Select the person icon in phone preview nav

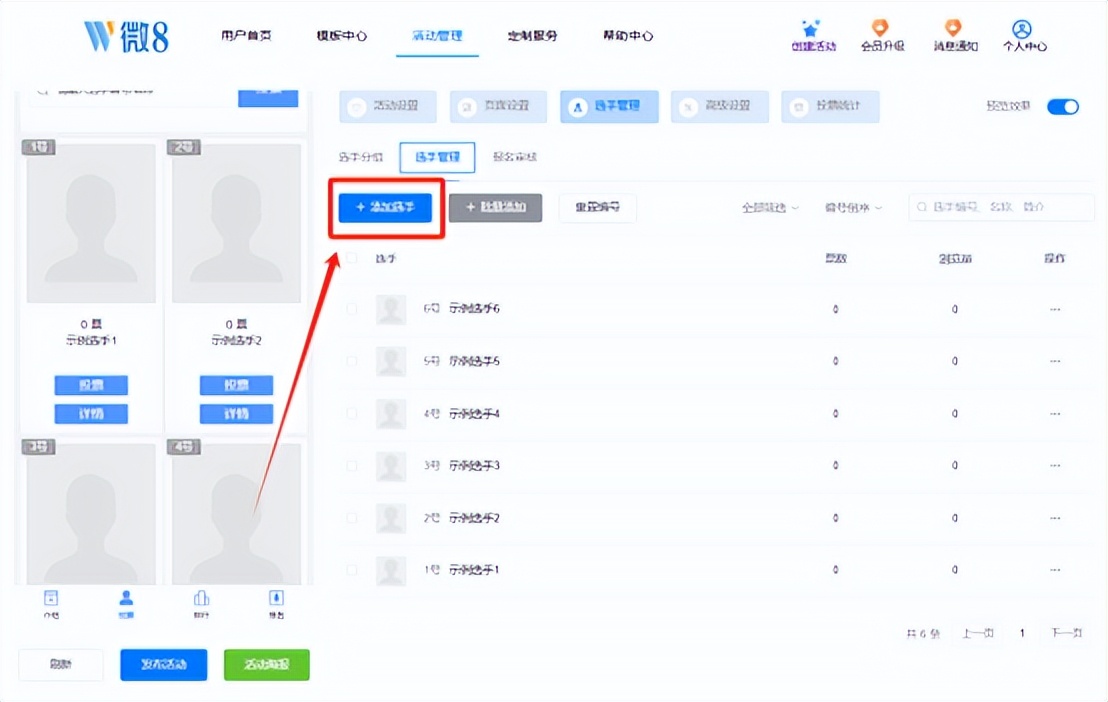(x=126, y=599)
